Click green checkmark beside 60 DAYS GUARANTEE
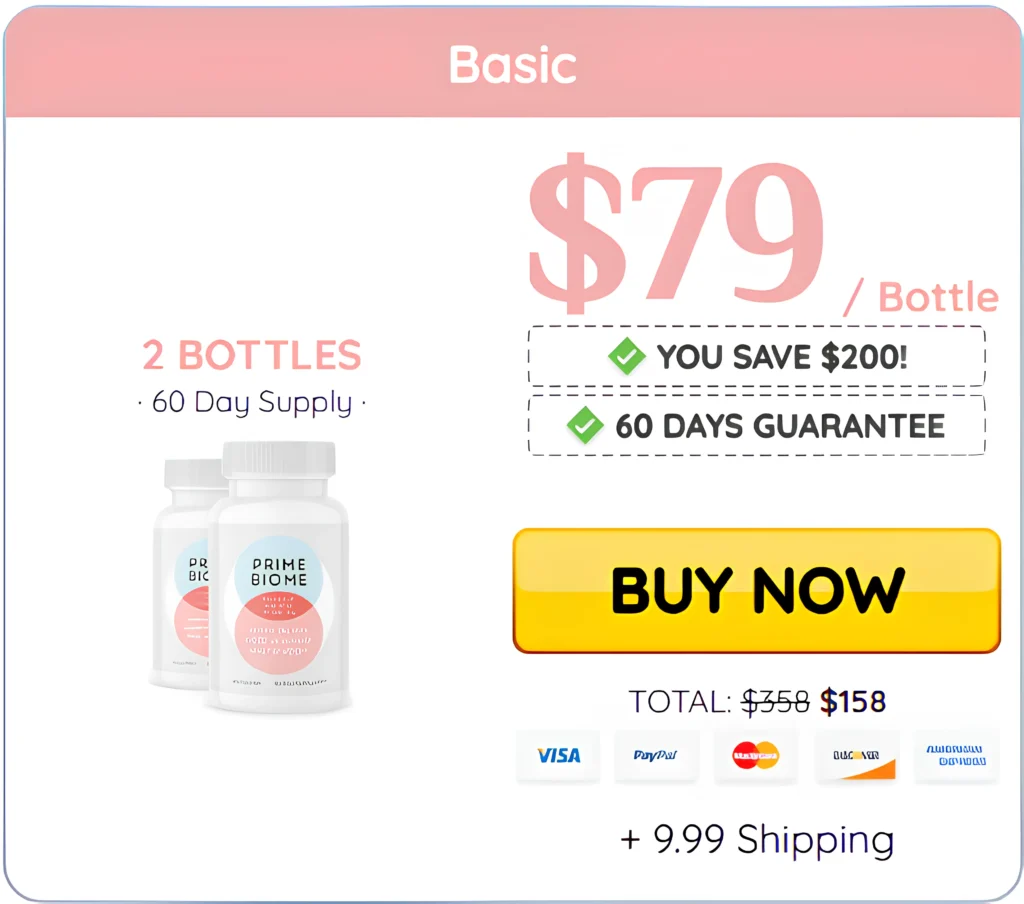Screen dimensions: 1024x904 coord(585,426)
